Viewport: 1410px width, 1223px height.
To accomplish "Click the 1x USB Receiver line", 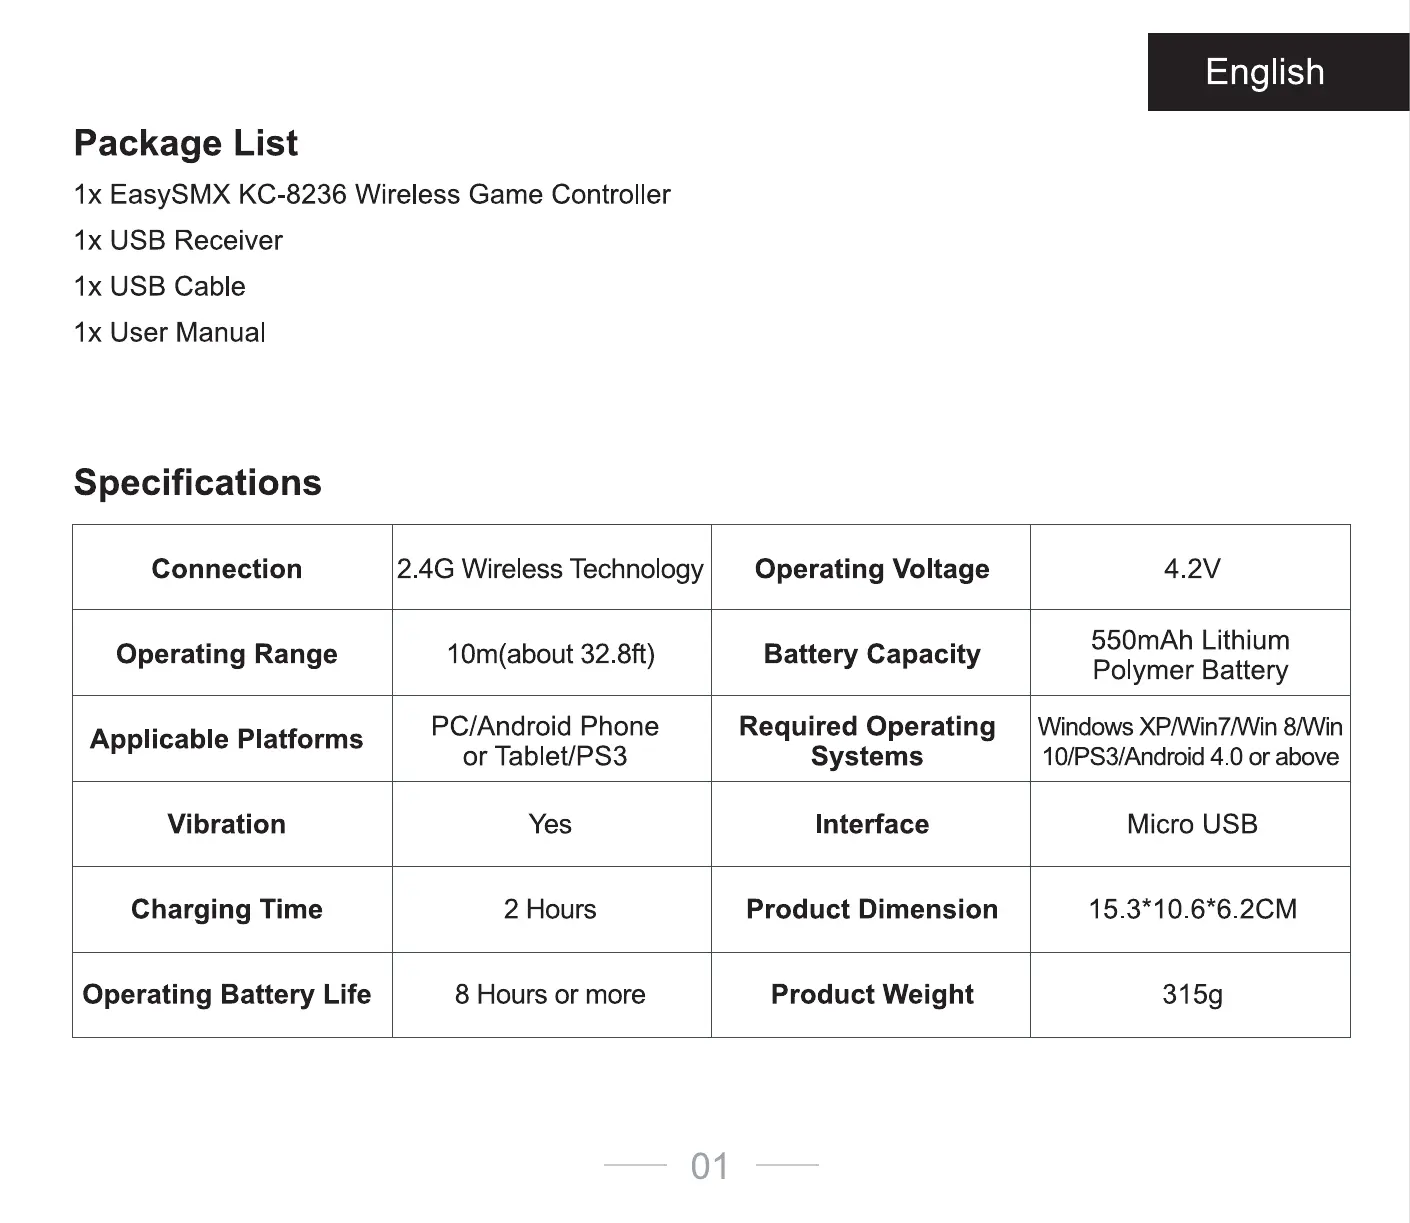I will (178, 240).
